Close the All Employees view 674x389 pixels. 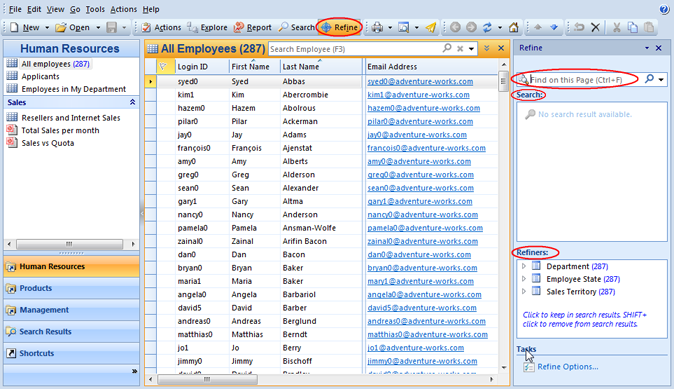501,48
